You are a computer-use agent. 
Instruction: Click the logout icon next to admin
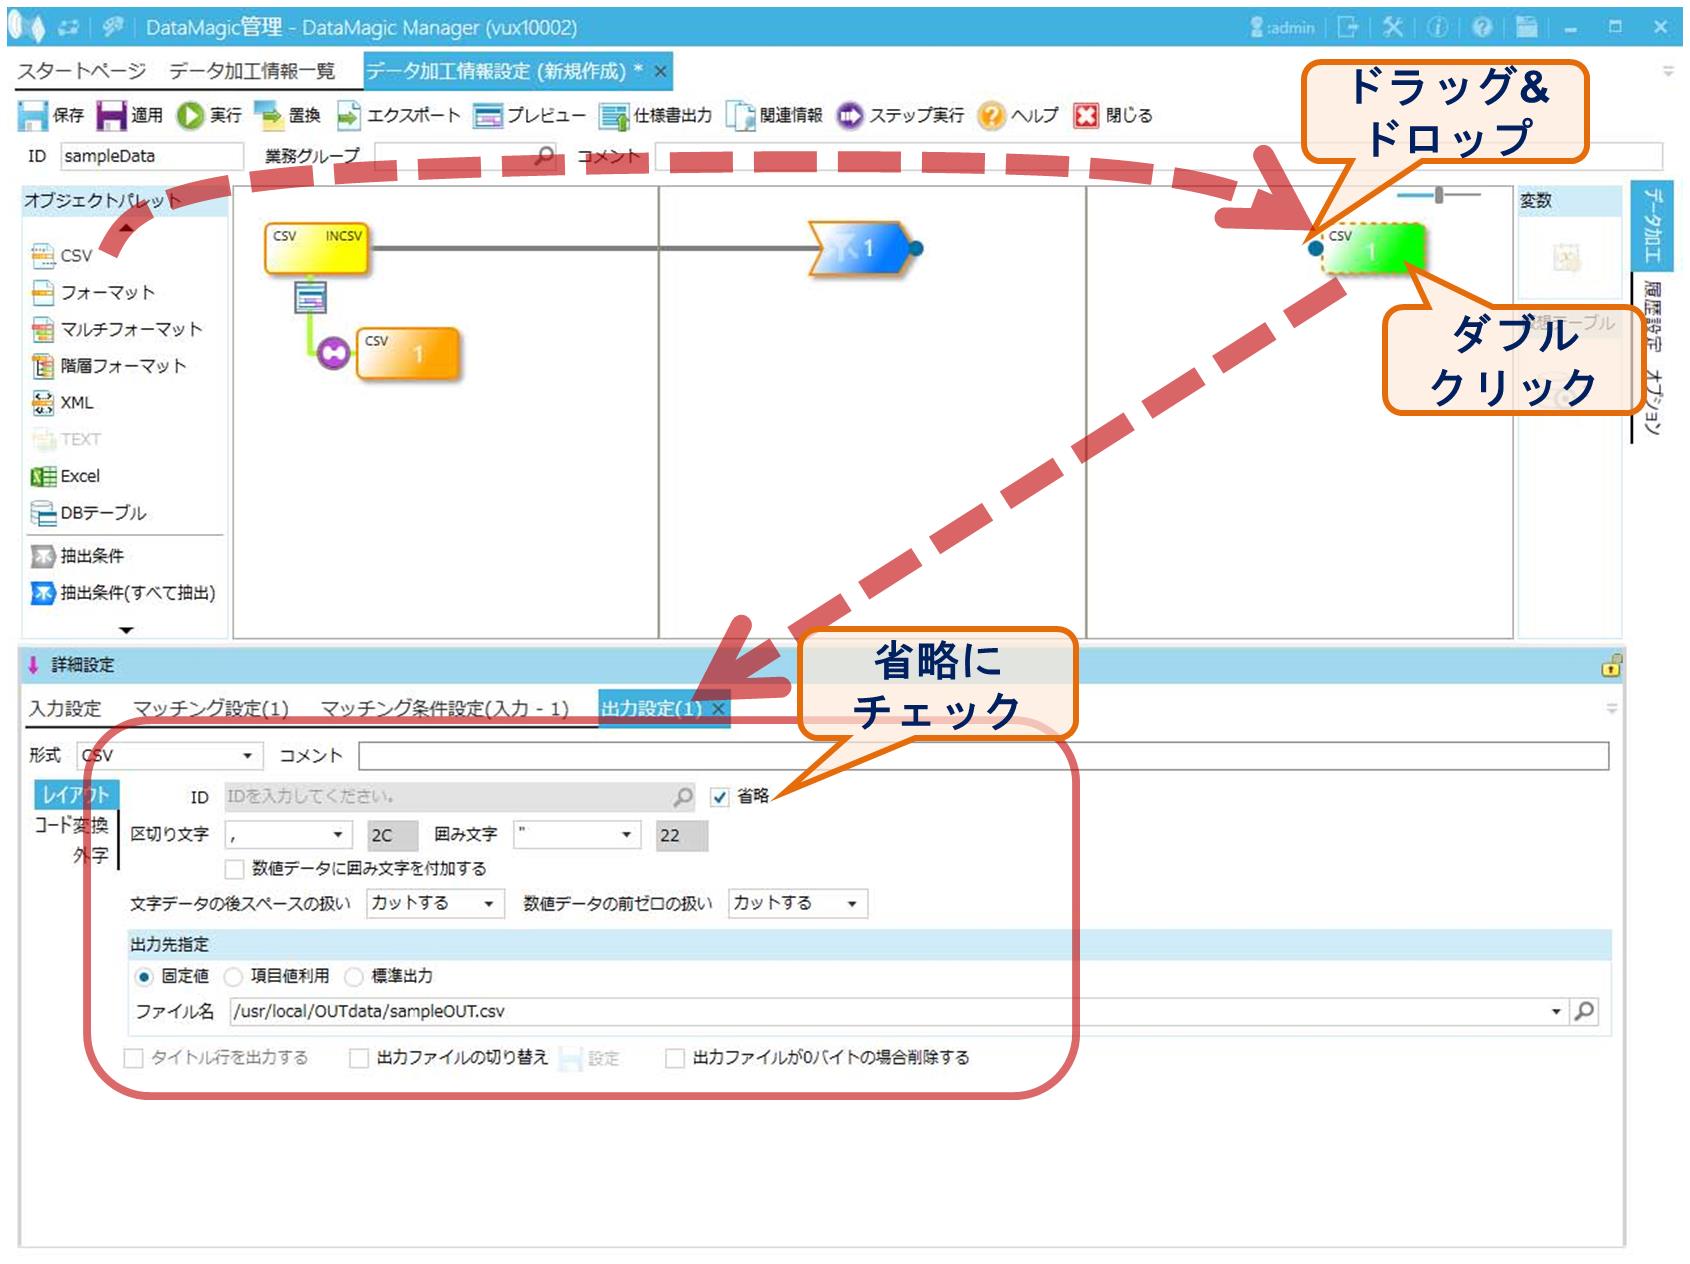1347,27
